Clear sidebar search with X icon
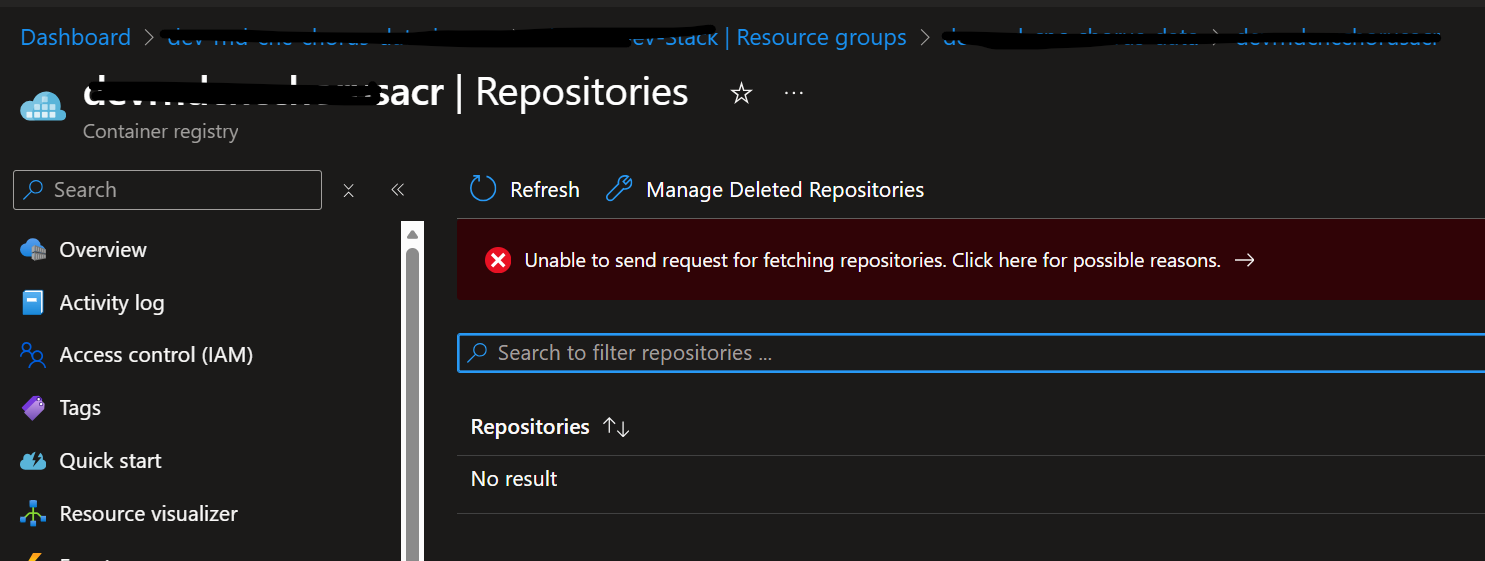1485x561 pixels. 348,190
